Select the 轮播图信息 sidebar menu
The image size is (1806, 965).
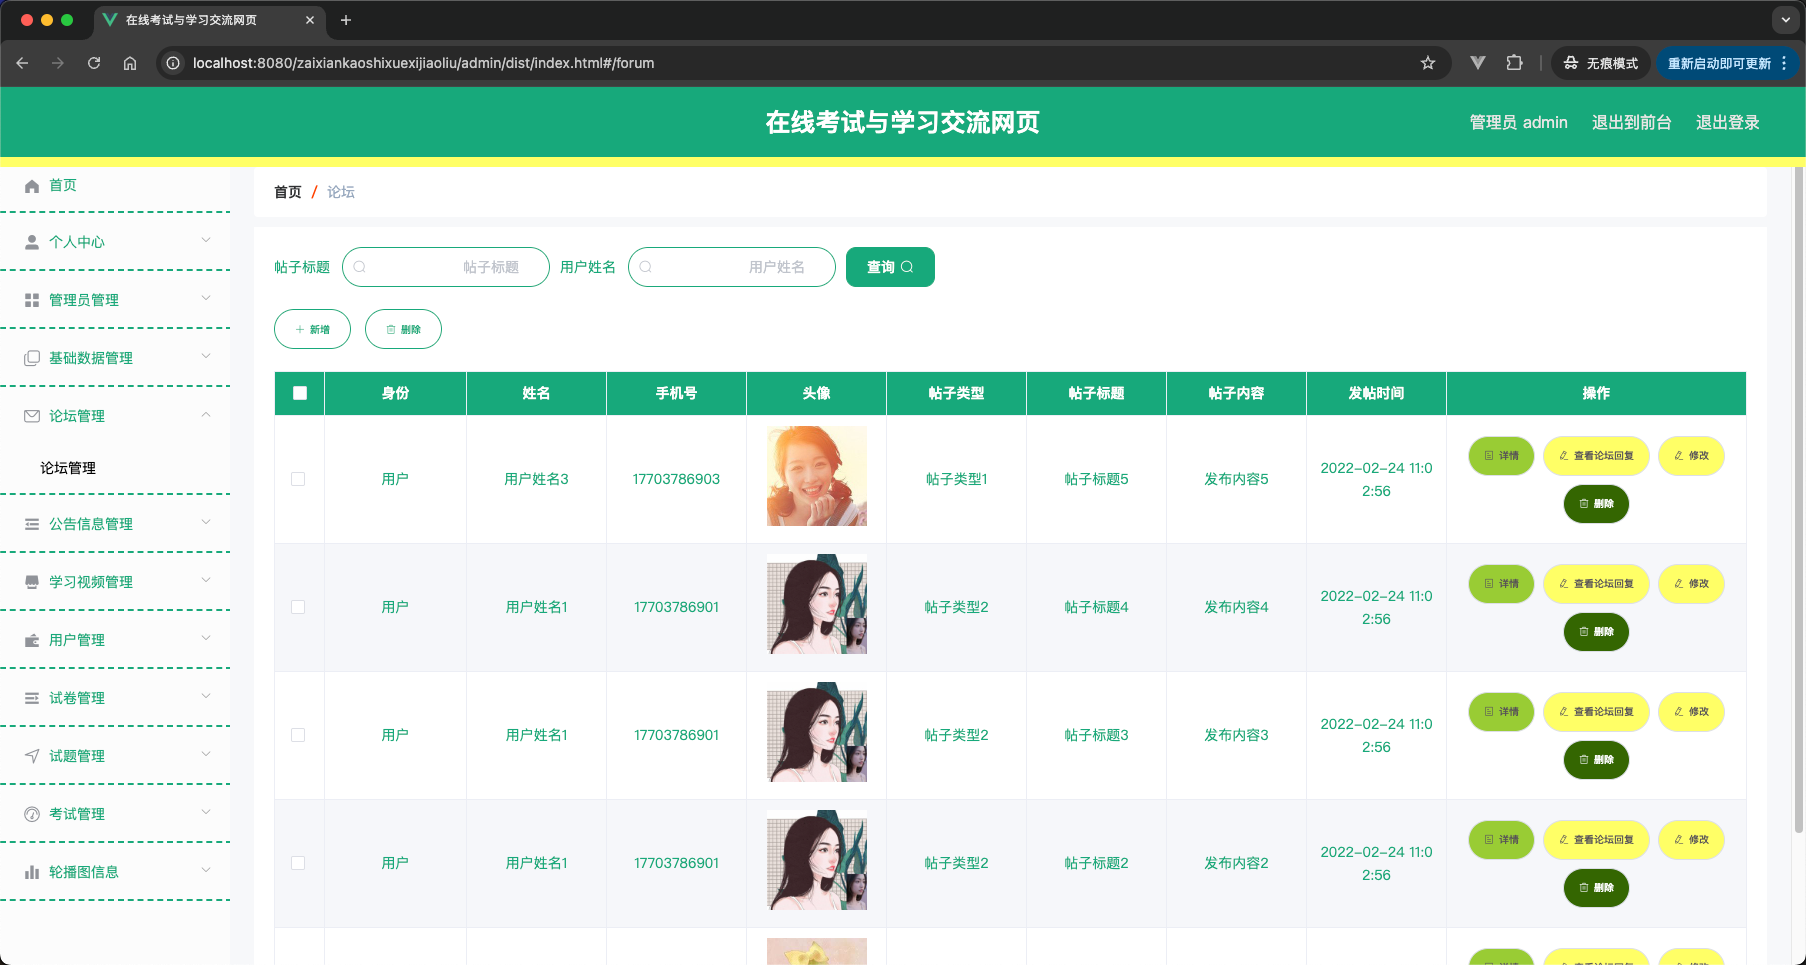[115, 872]
